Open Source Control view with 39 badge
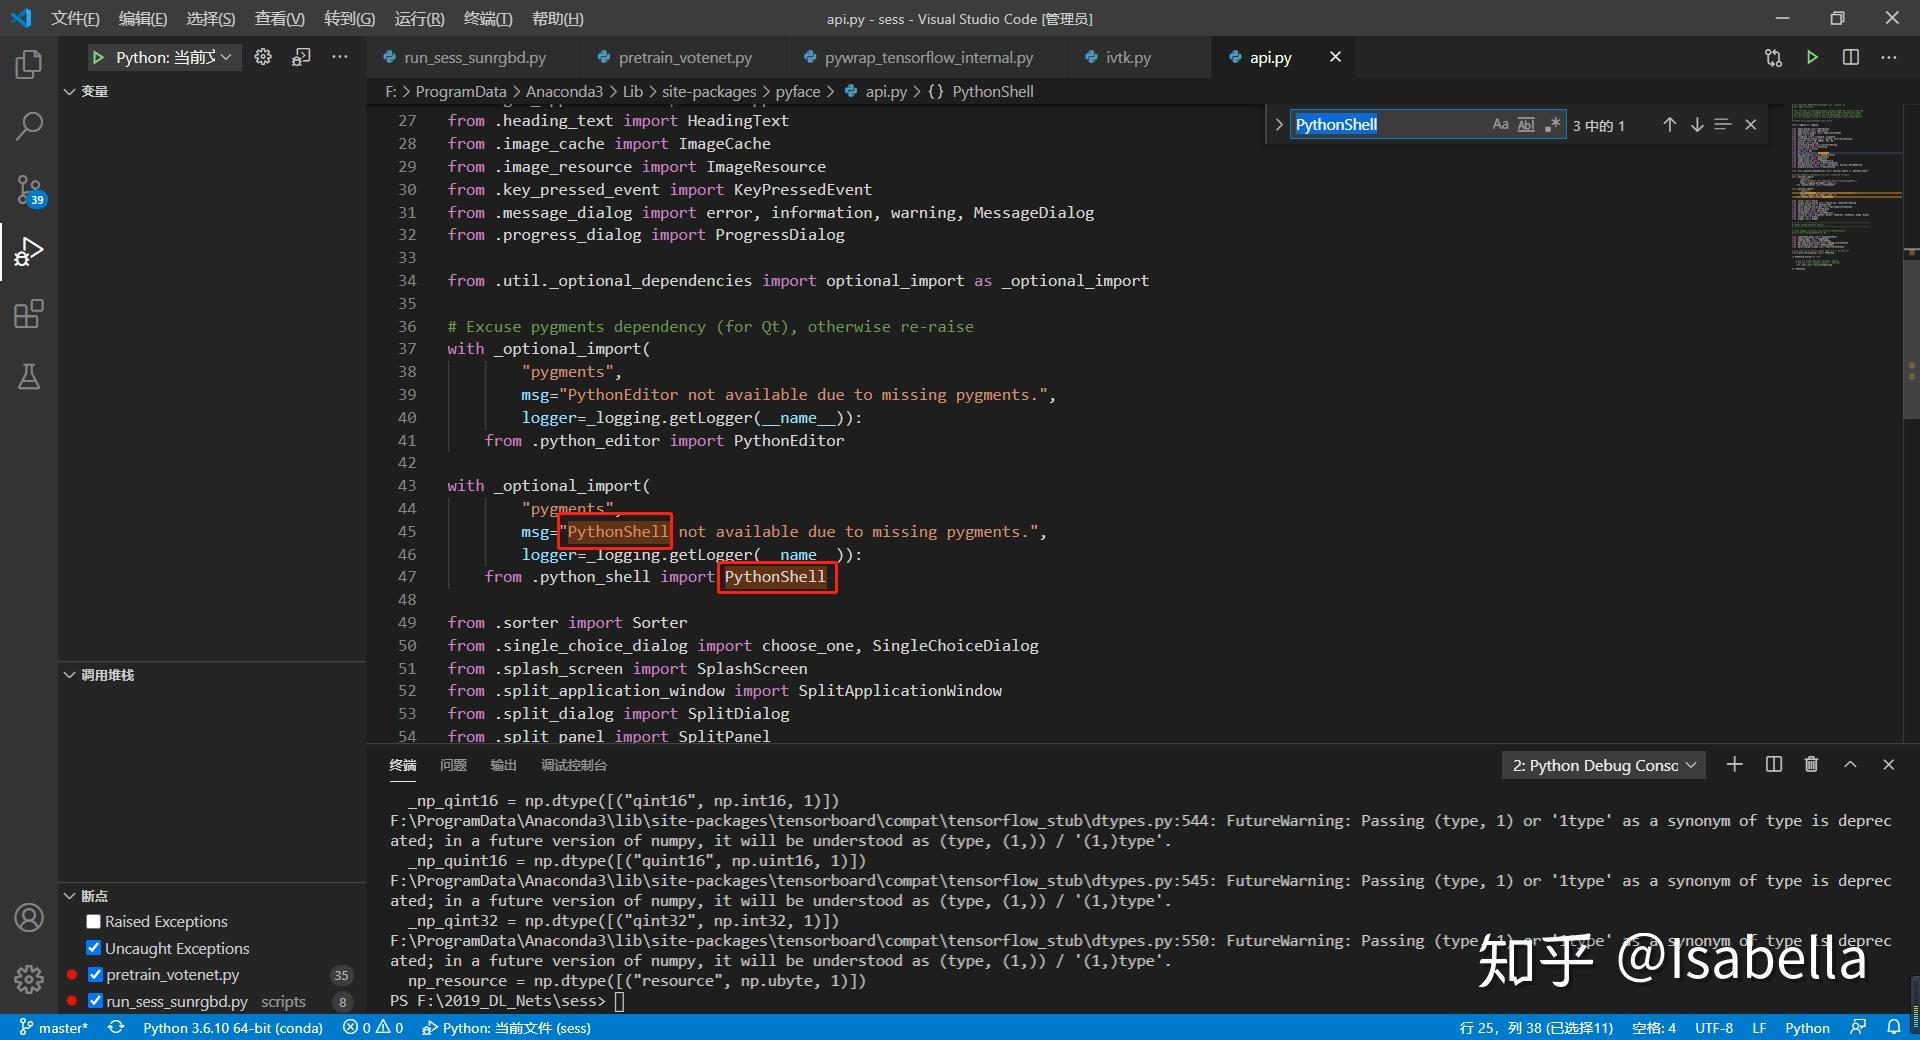 coord(29,189)
